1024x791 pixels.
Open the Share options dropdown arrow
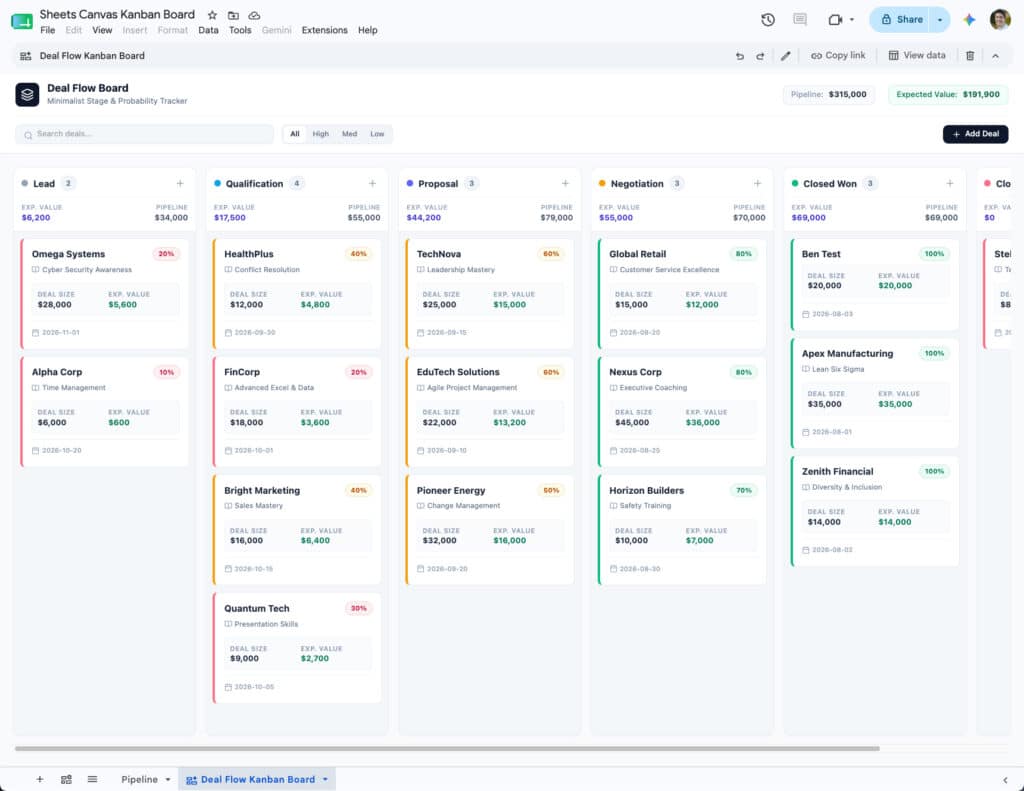tap(940, 20)
